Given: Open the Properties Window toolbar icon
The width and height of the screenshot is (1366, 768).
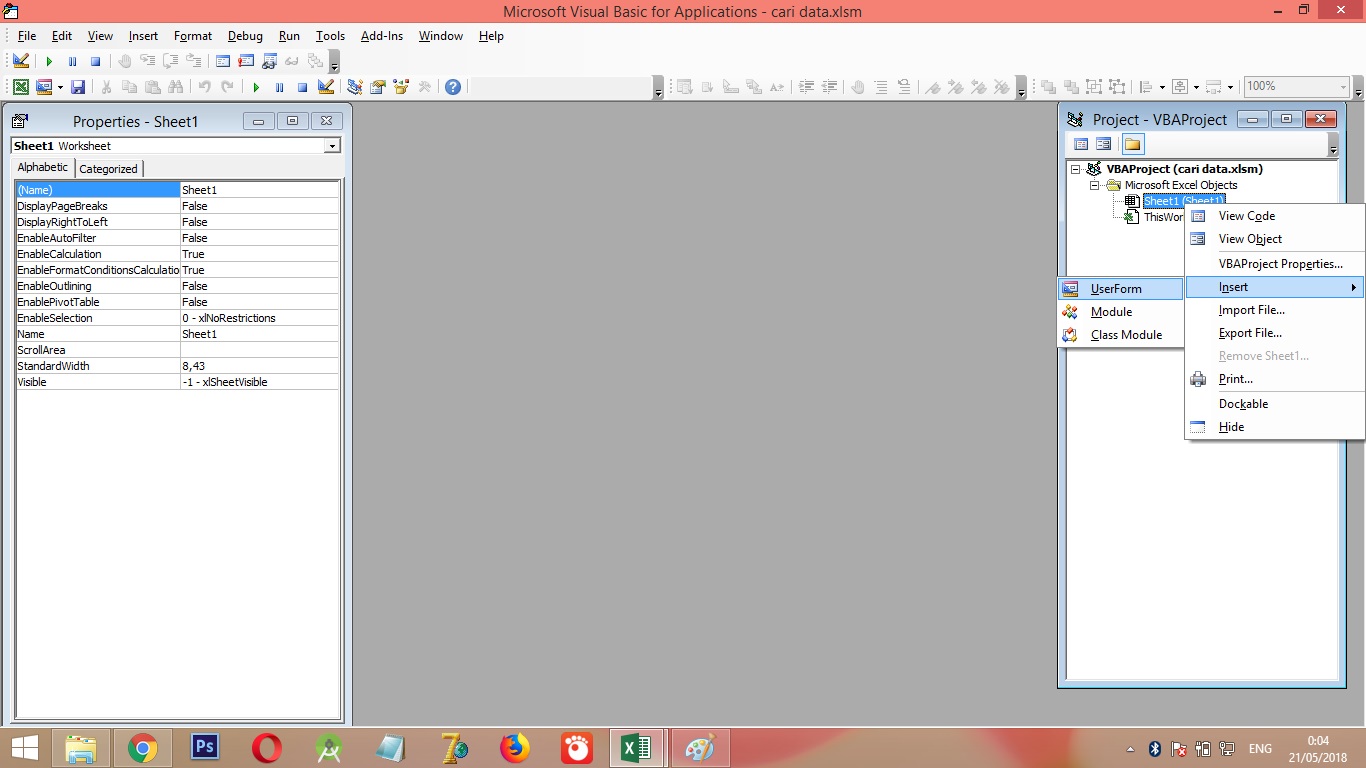Looking at the screenshot, I should pyautogui.click(x=378, y=87).
